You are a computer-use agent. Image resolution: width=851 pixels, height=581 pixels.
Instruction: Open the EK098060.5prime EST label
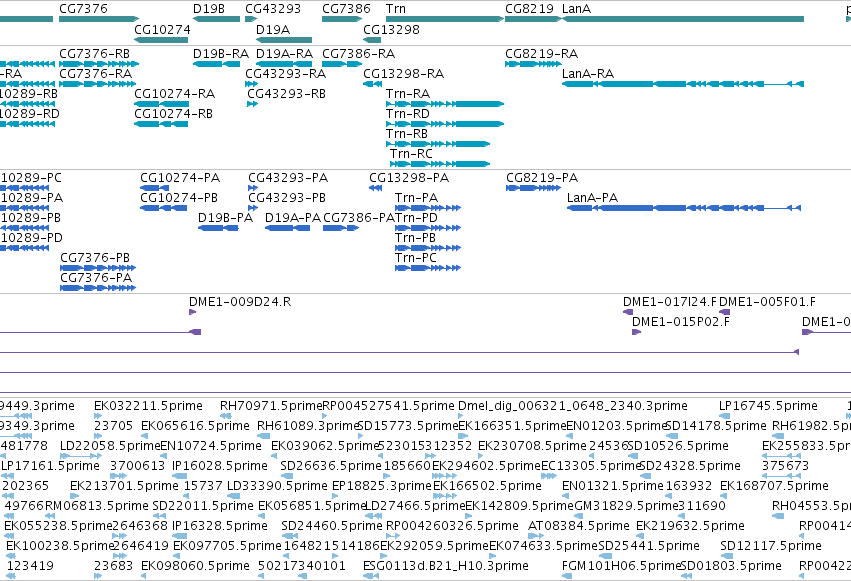[195, 566]
